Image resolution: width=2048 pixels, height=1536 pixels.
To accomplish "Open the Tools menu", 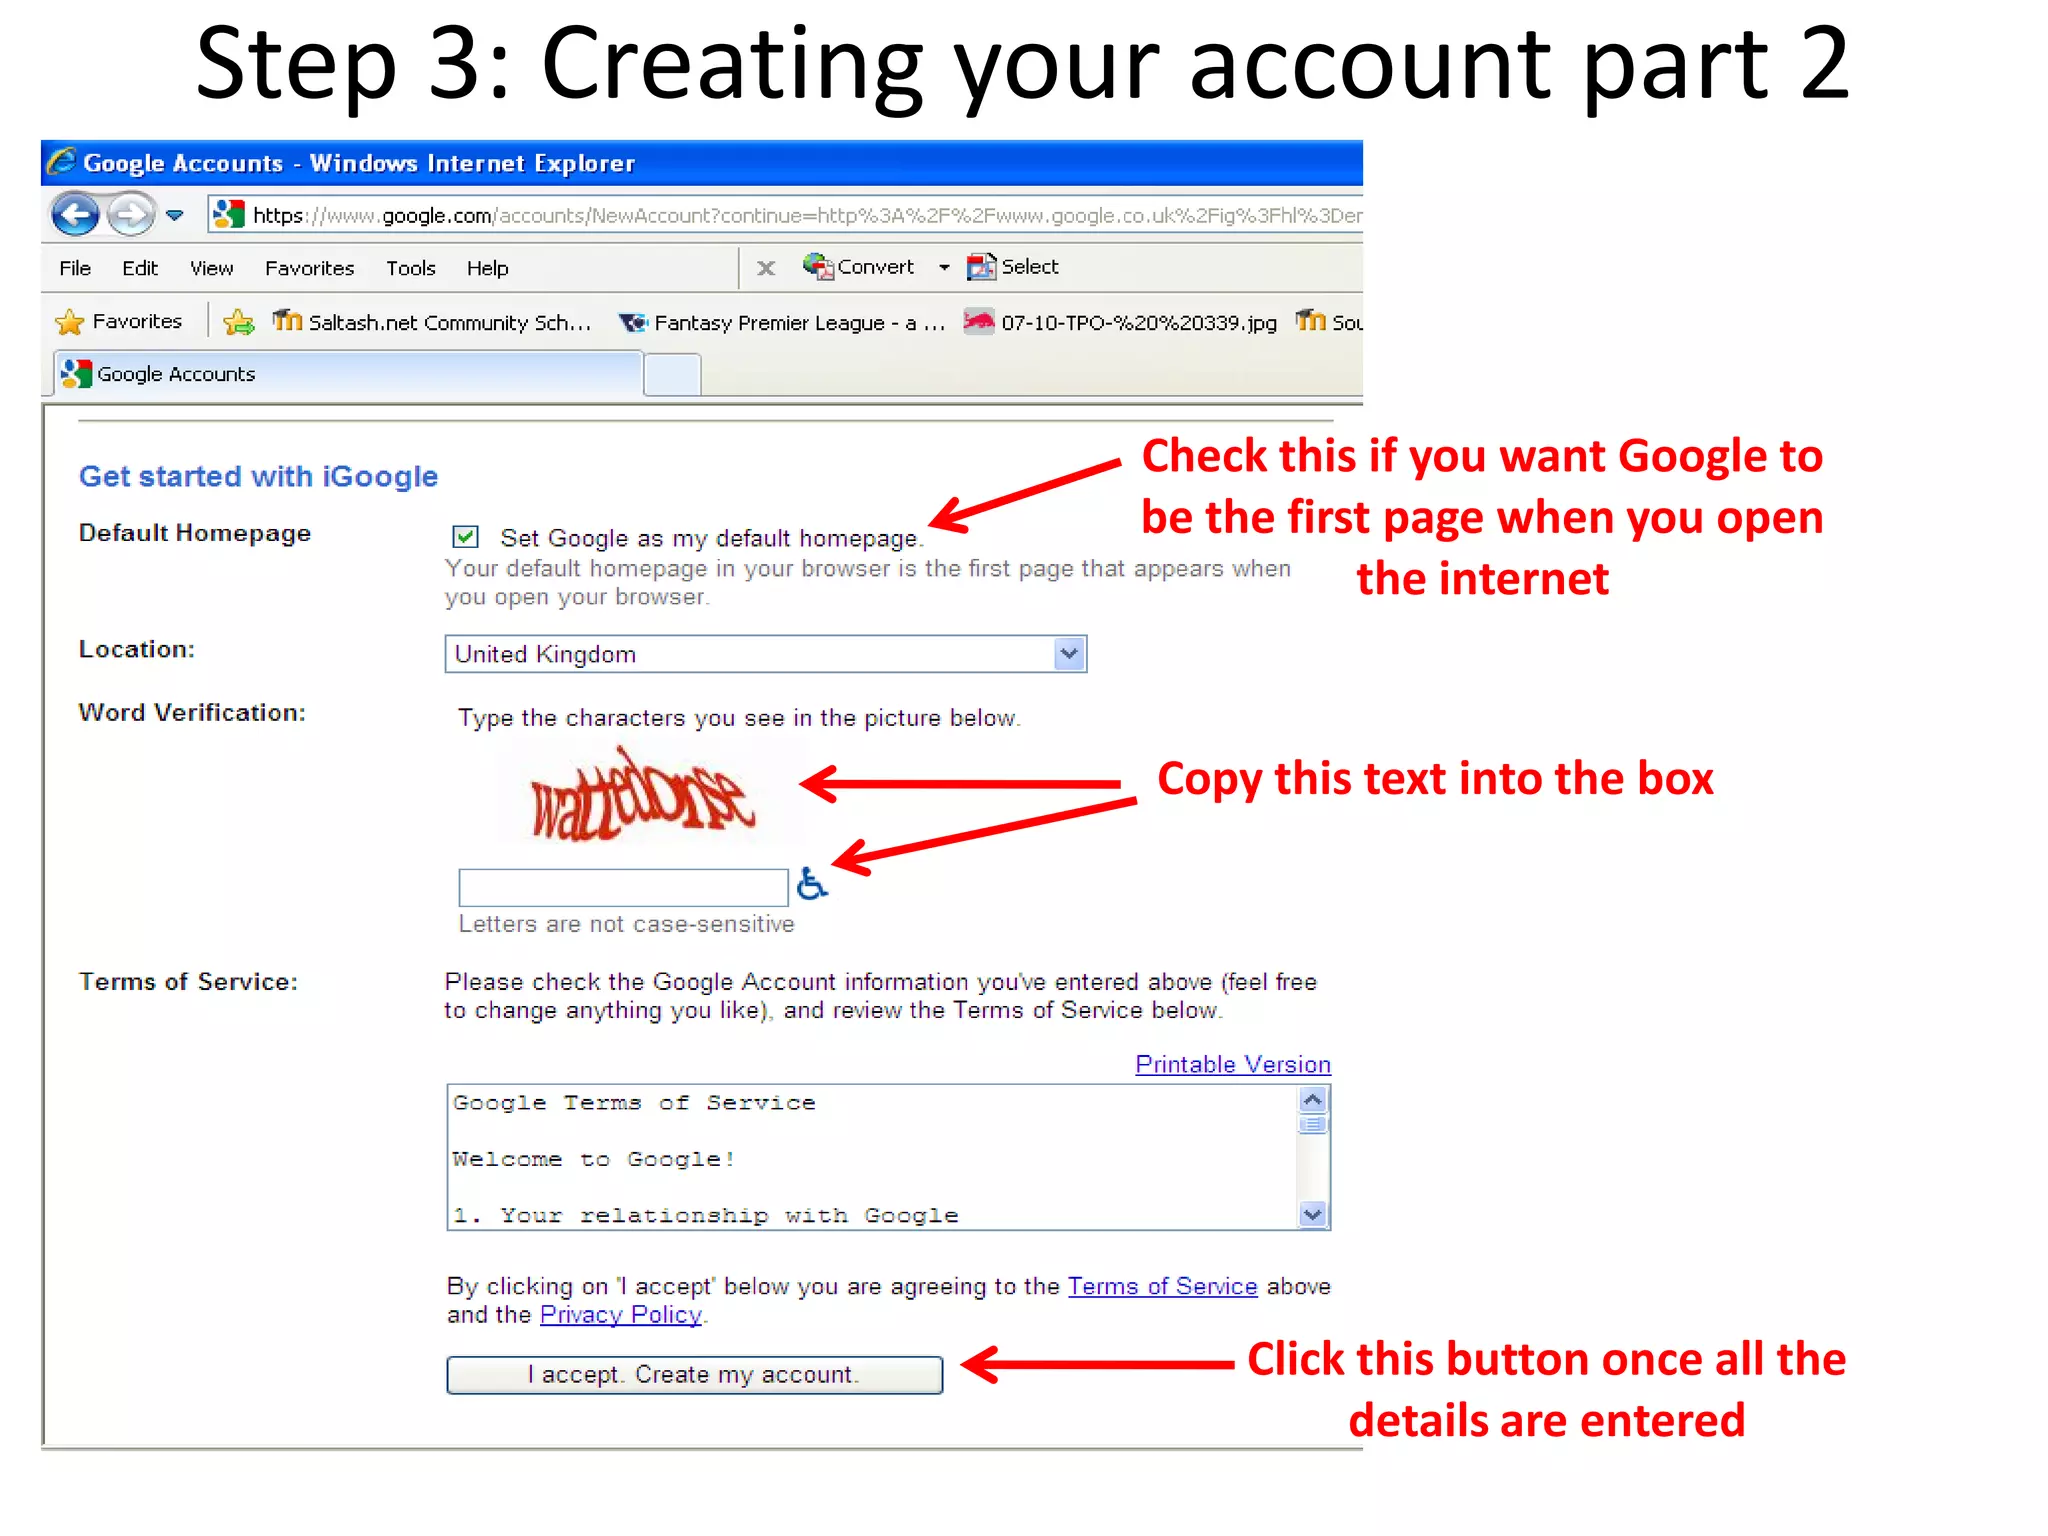I will 411,268.
